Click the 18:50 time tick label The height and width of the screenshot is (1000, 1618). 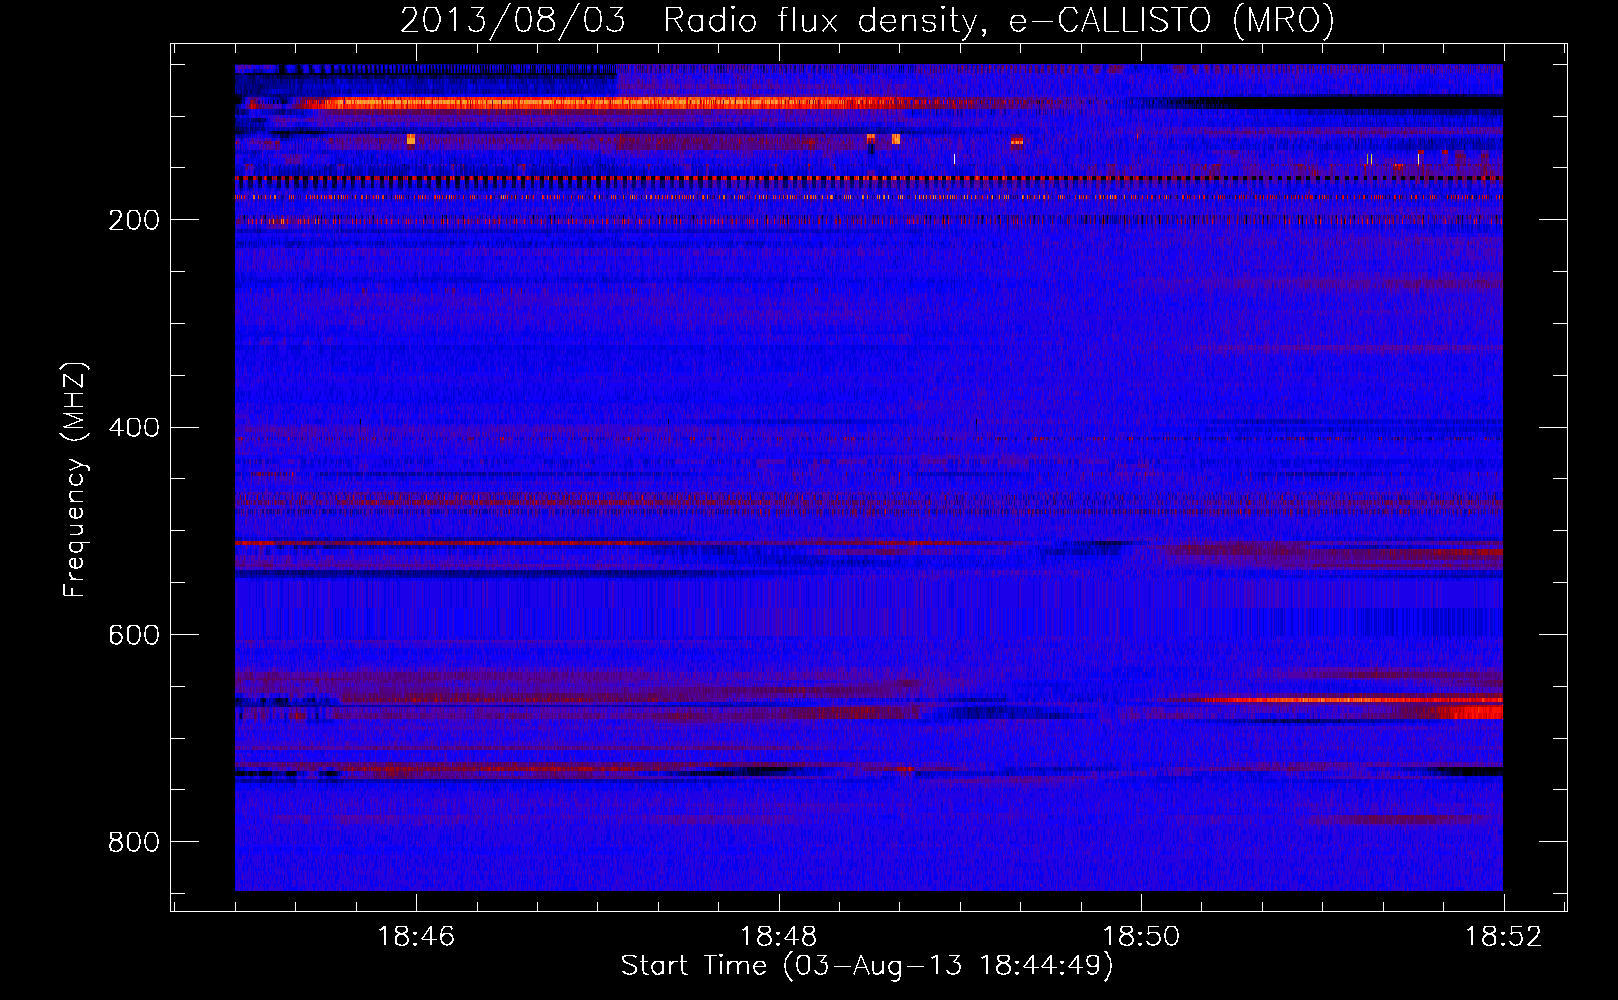(1141, 936)
